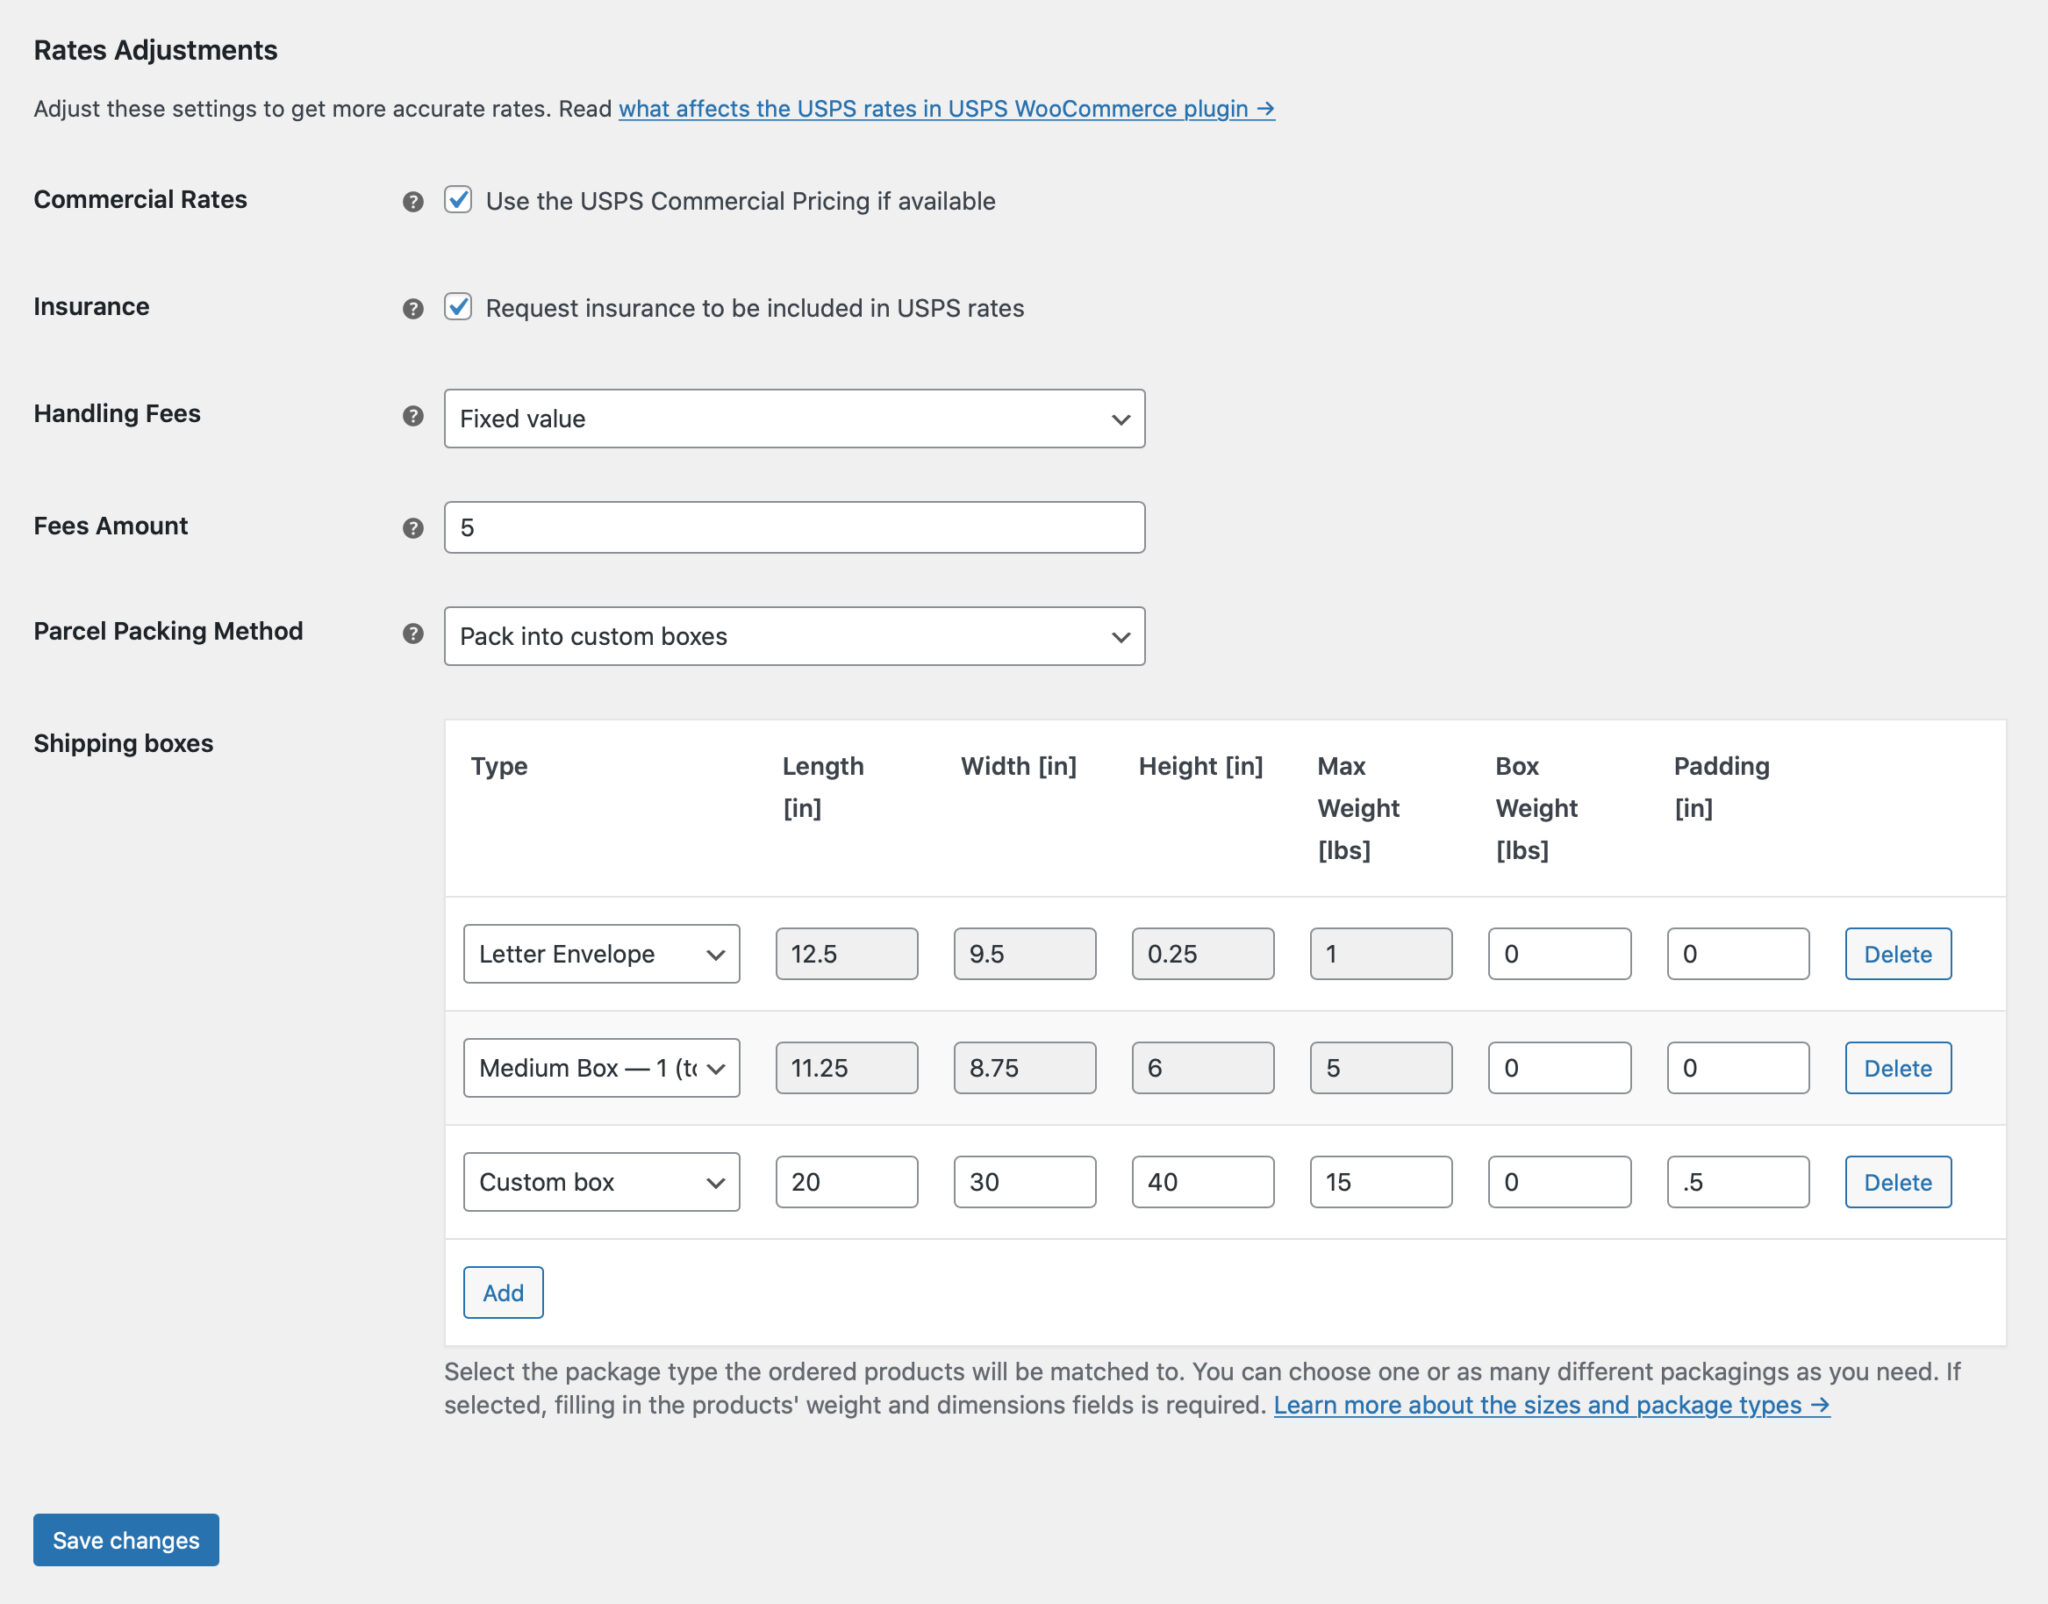Open the Handling Fees help tooltip
This screenshot has width=2048, height=1604.
point(411,418)
